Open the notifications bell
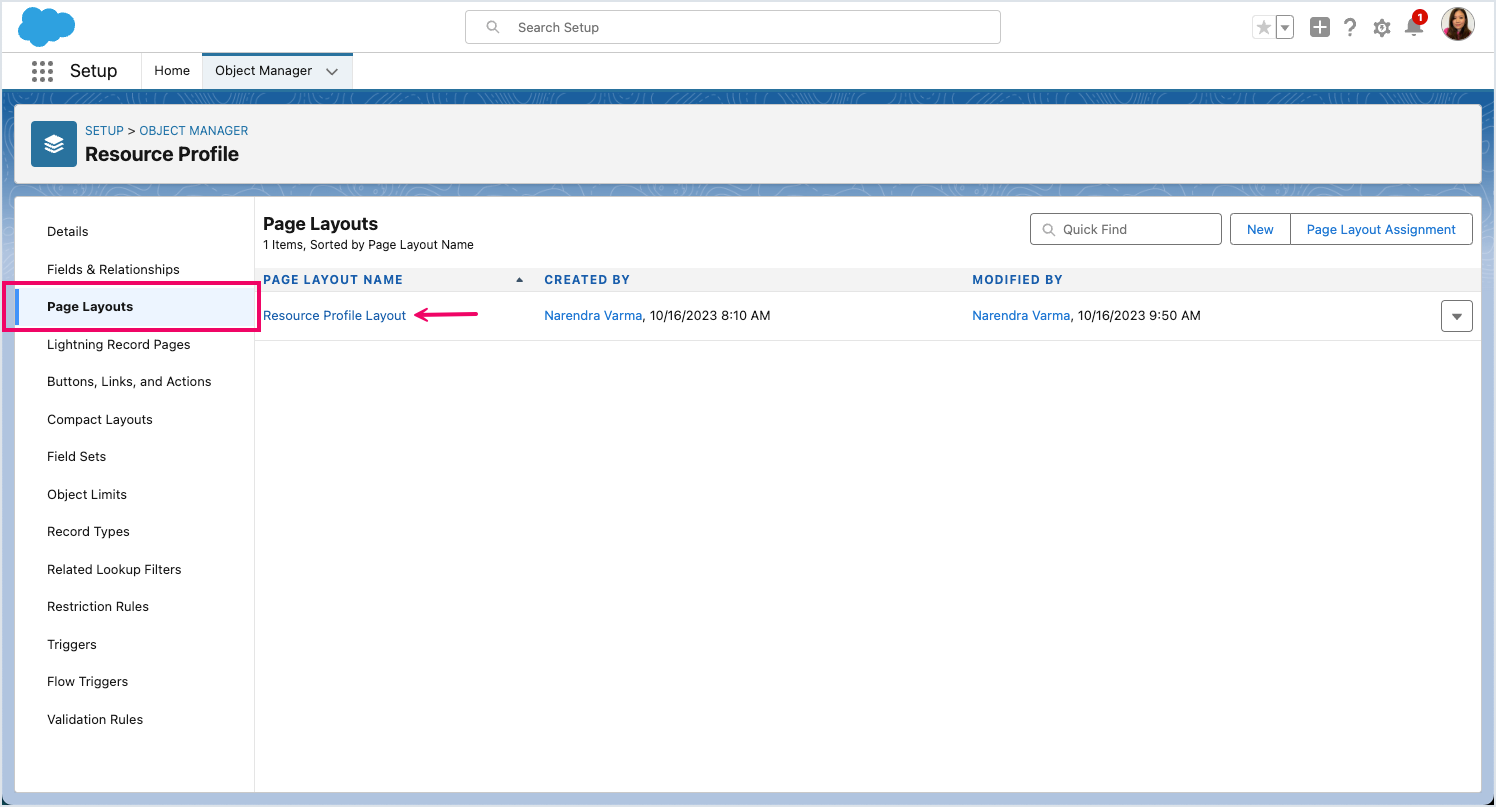 click(1413, 28)
